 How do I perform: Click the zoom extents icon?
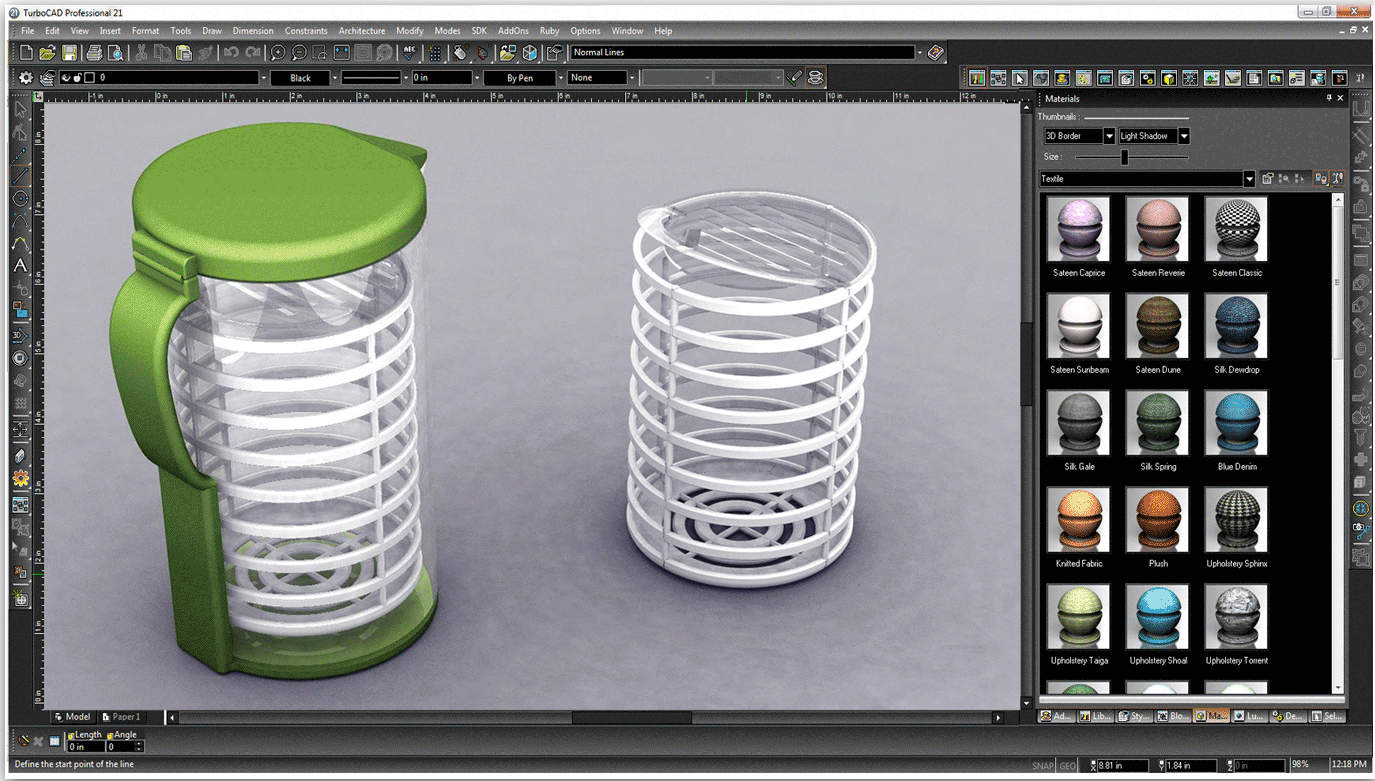(x=342, y=53)
